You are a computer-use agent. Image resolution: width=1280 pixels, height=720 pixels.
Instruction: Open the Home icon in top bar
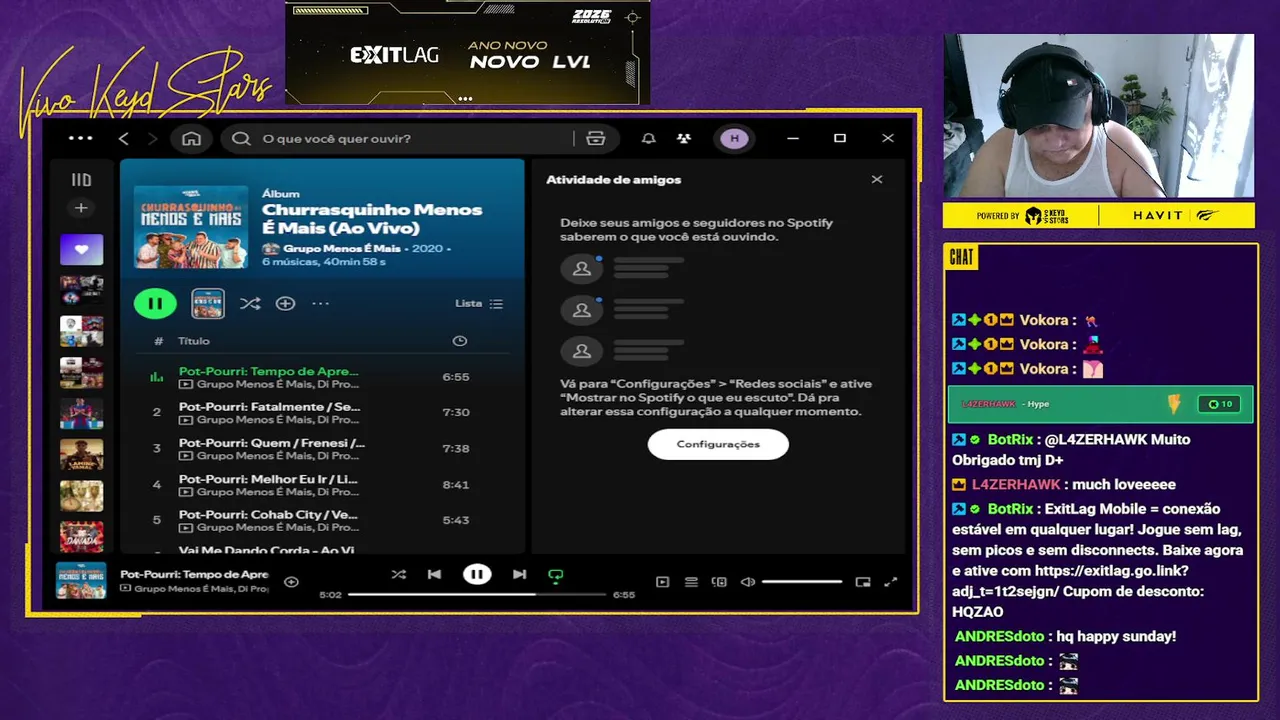(x=191, y=138)
